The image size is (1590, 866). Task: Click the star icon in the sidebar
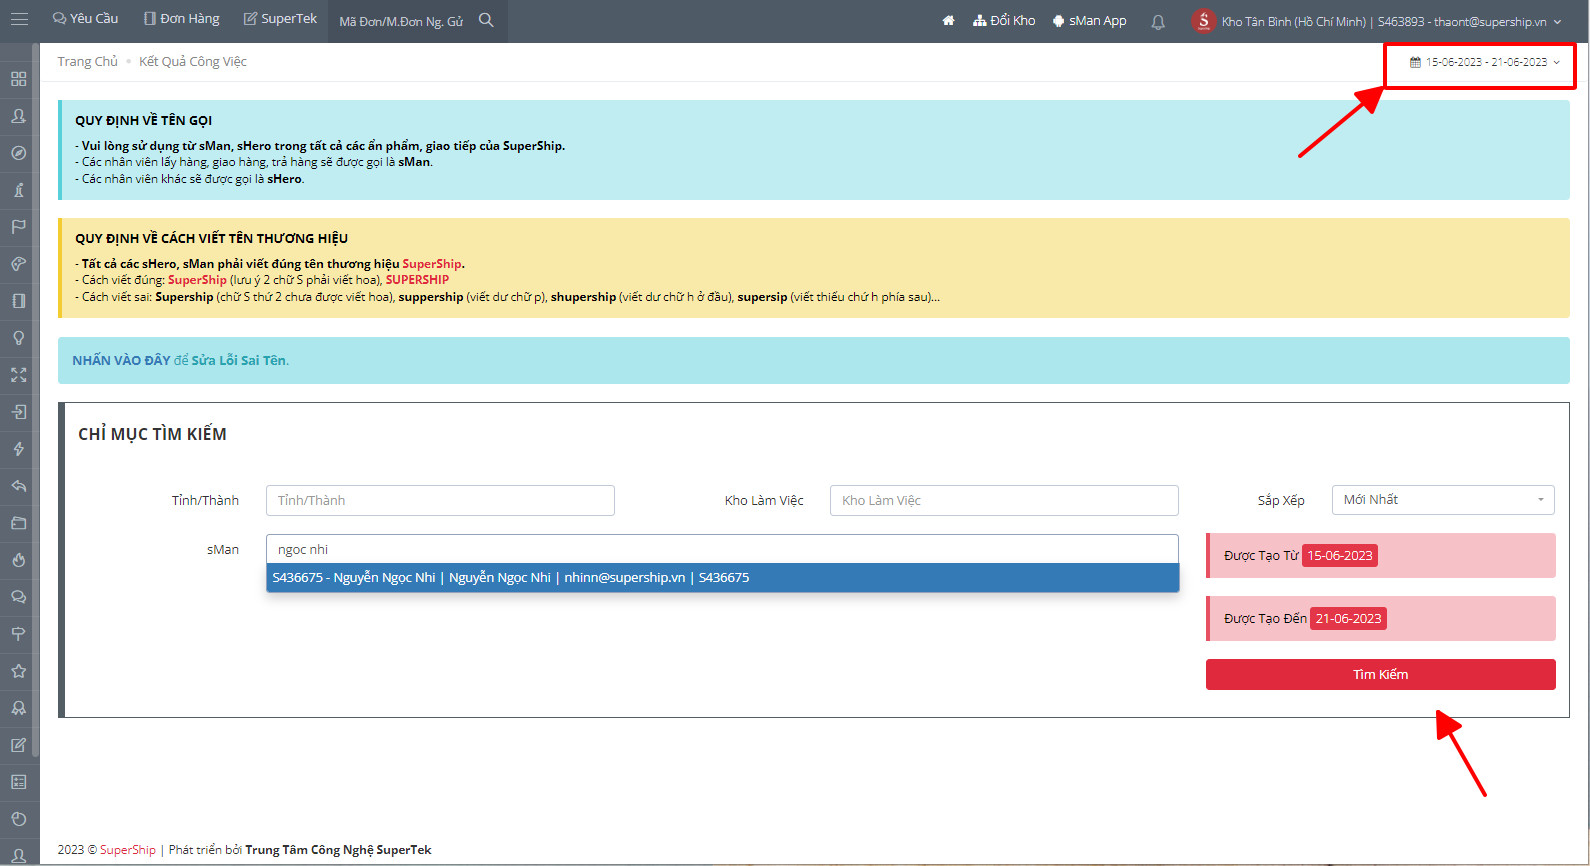pyautogui.click(x=18, y=671)
